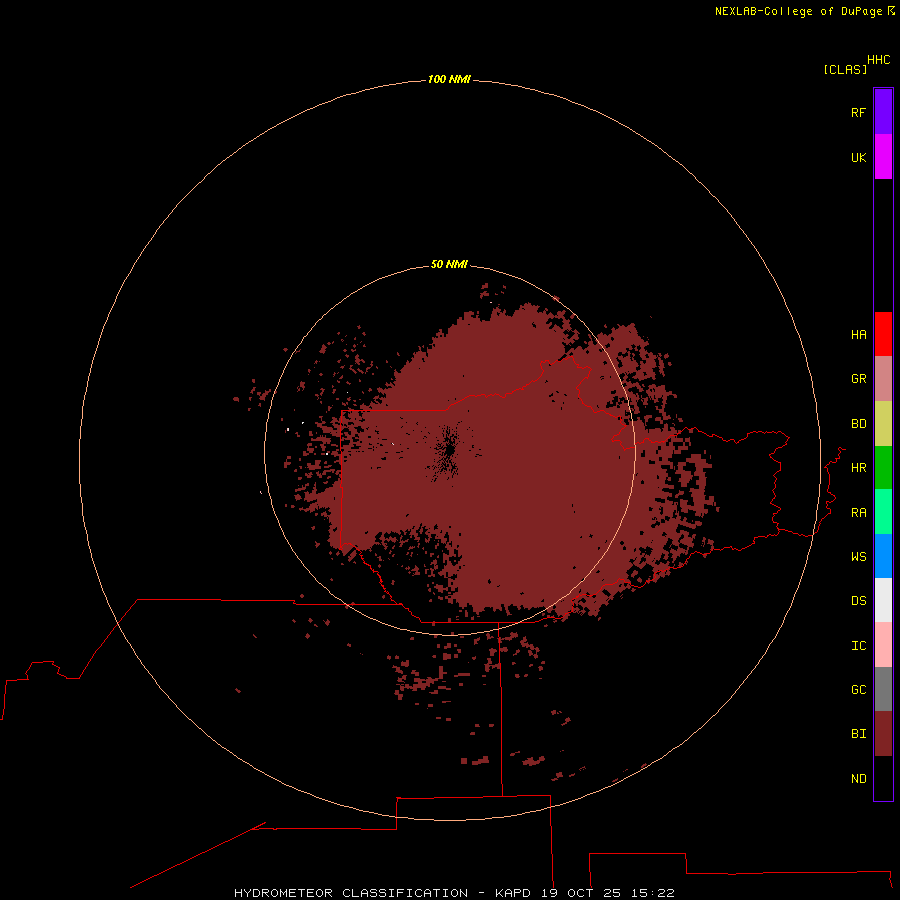The width and height of the screenshot is (900, 900).
Task: Click the ND black legend swatch
Action: [883, 778]
